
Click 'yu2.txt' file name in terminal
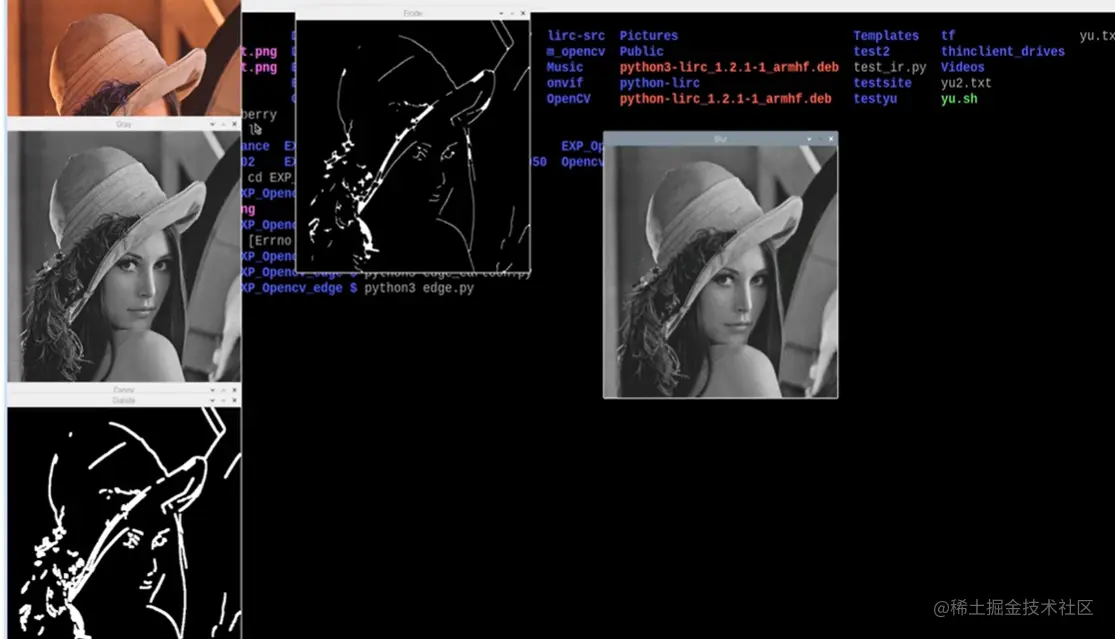click(x=966, y=82)
